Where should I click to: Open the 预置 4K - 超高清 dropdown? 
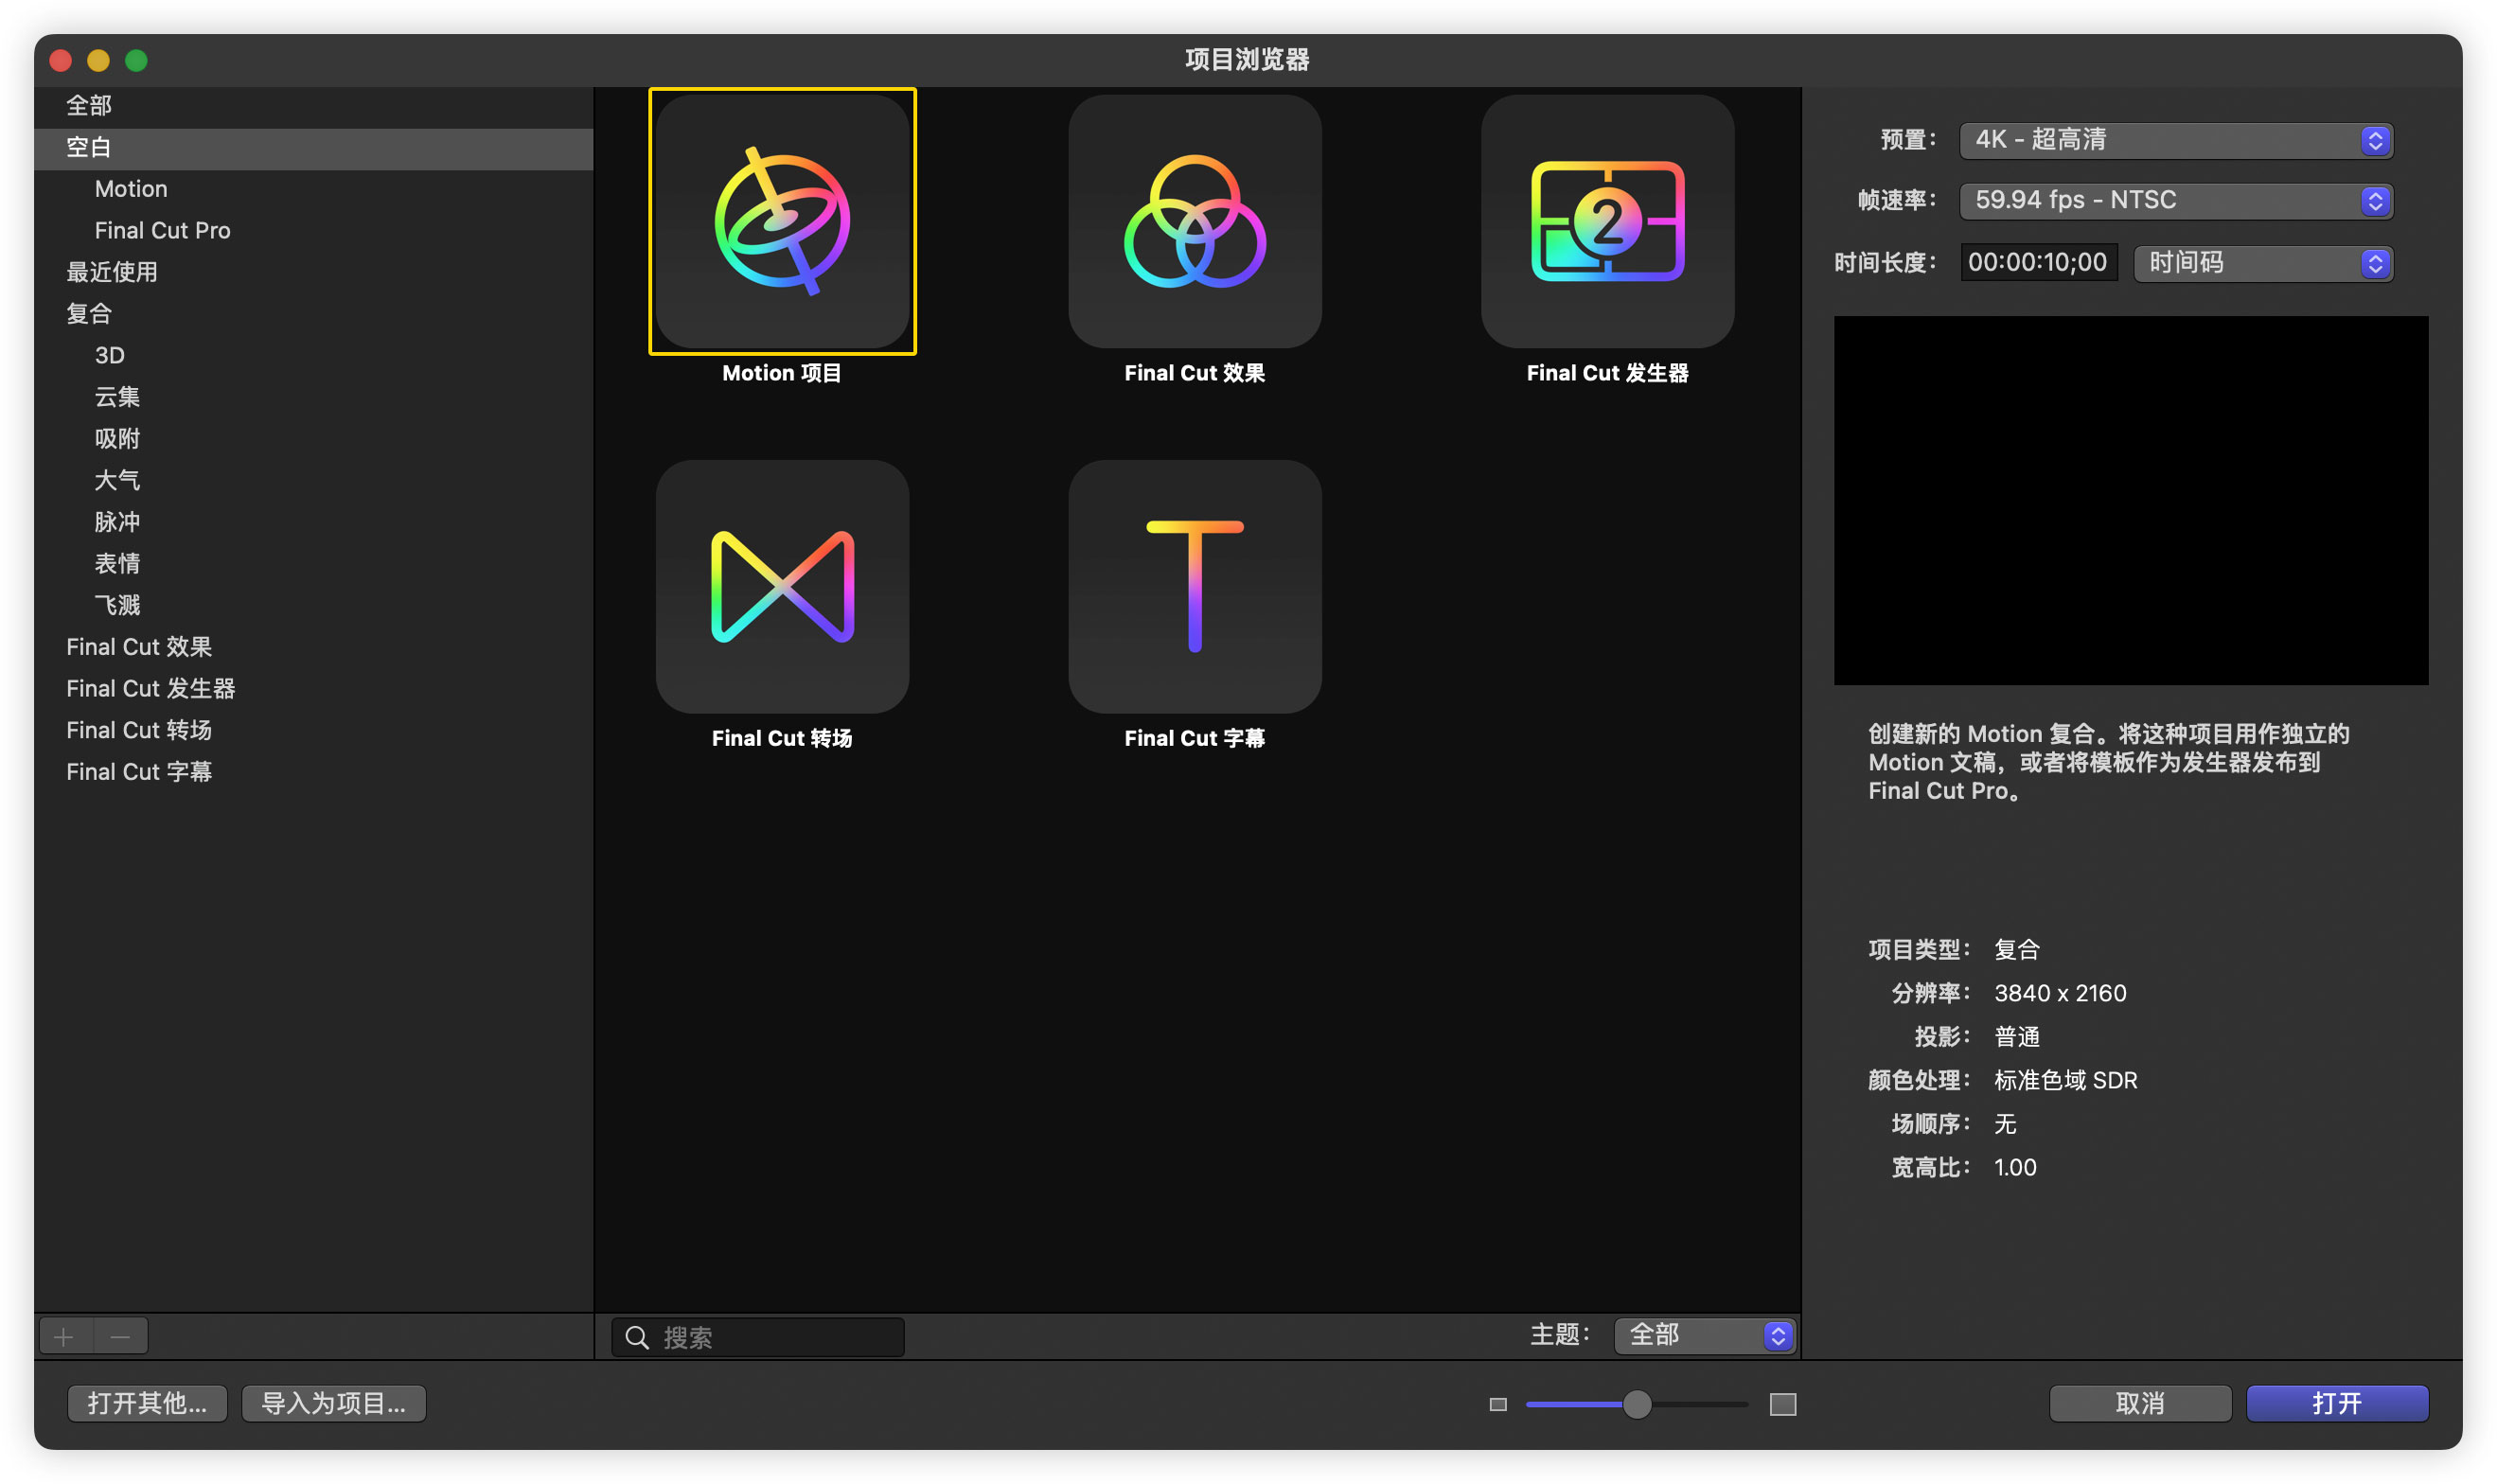[2175, 140]
